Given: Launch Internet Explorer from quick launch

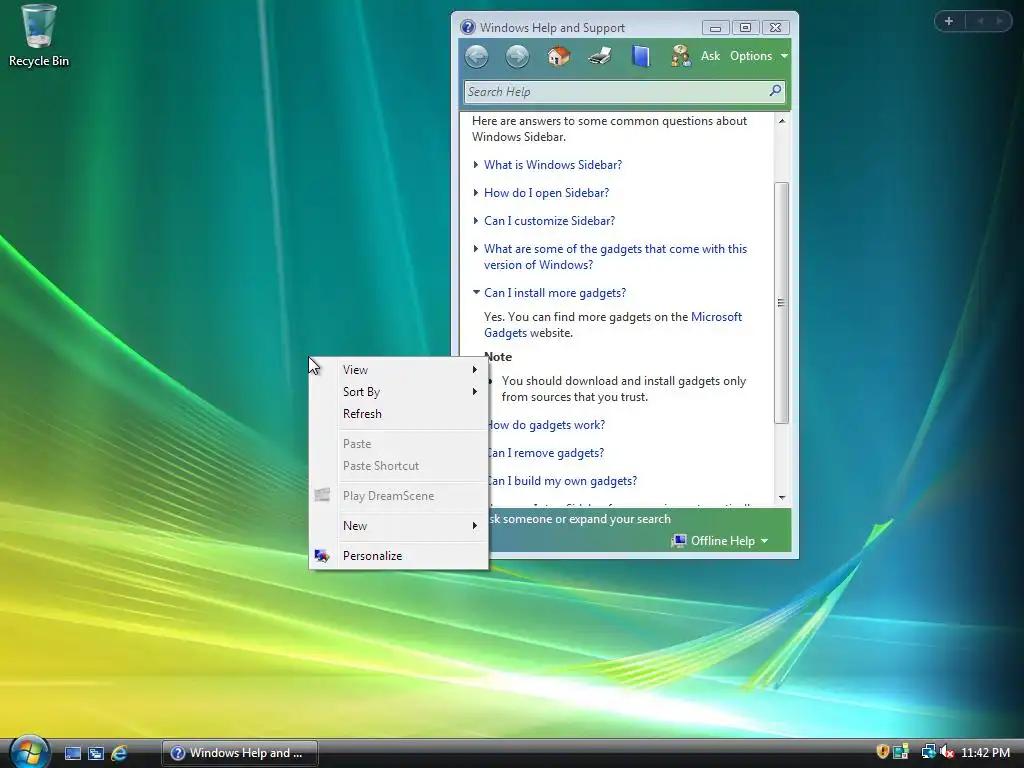Looking at the screenshot, I should click(119, 753).
